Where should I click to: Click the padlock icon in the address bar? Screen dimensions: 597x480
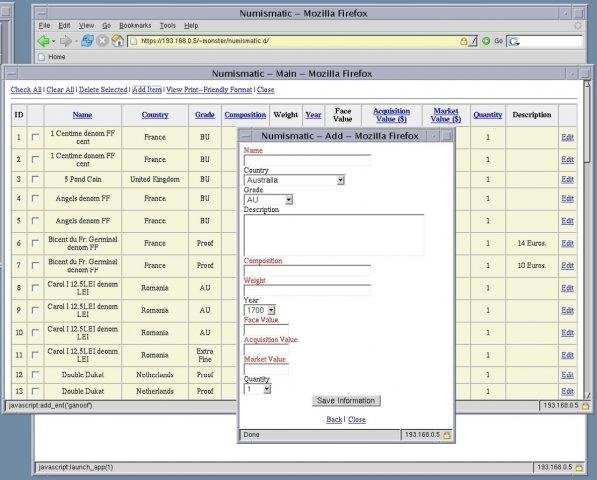[x=463, y=41]
